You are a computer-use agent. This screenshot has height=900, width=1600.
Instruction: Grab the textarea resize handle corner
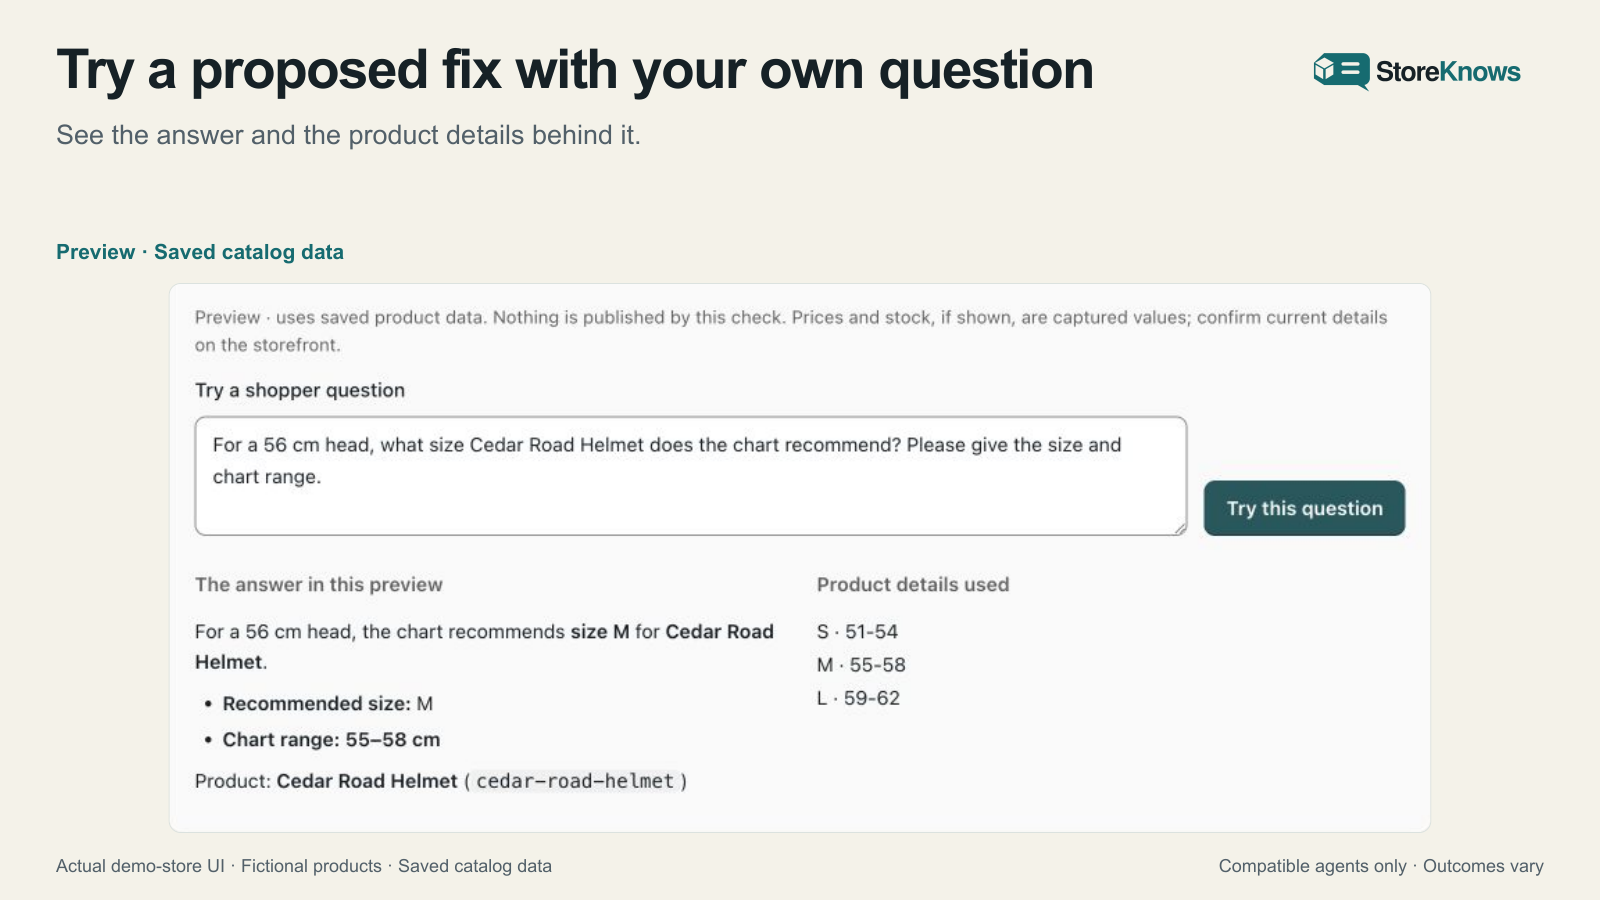(x=1180, y=528)
